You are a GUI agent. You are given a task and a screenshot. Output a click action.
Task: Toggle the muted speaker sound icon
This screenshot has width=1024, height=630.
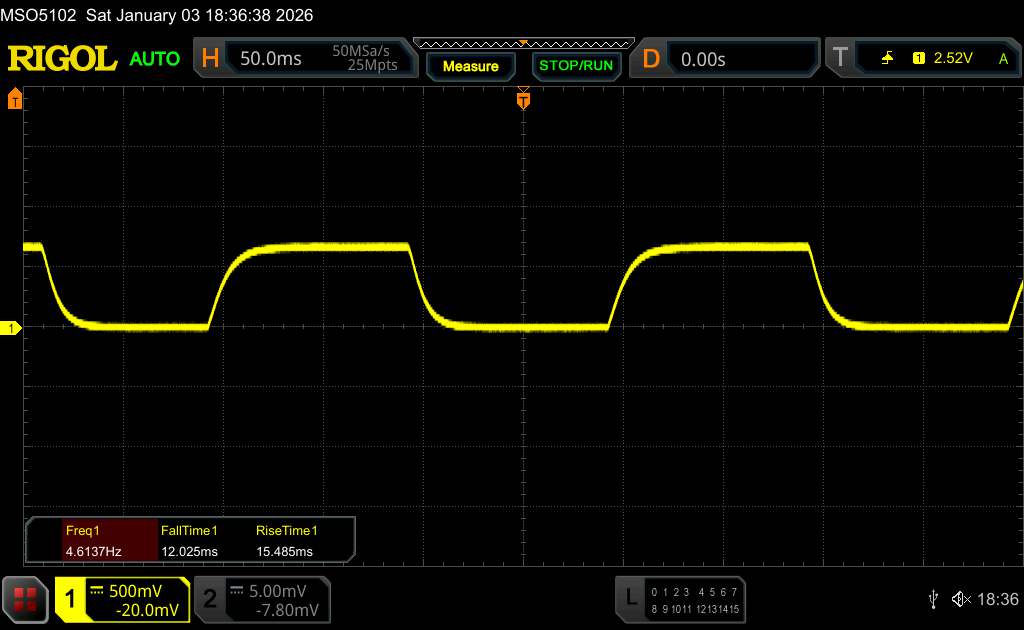(961, 598)
